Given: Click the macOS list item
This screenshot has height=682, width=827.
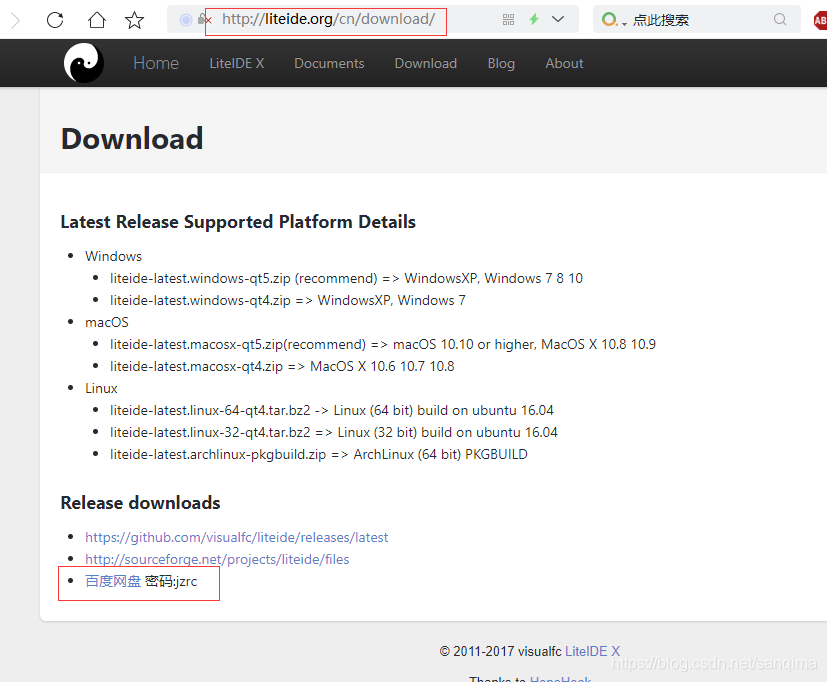Looking at the screenshot, I should click(107, 322).
